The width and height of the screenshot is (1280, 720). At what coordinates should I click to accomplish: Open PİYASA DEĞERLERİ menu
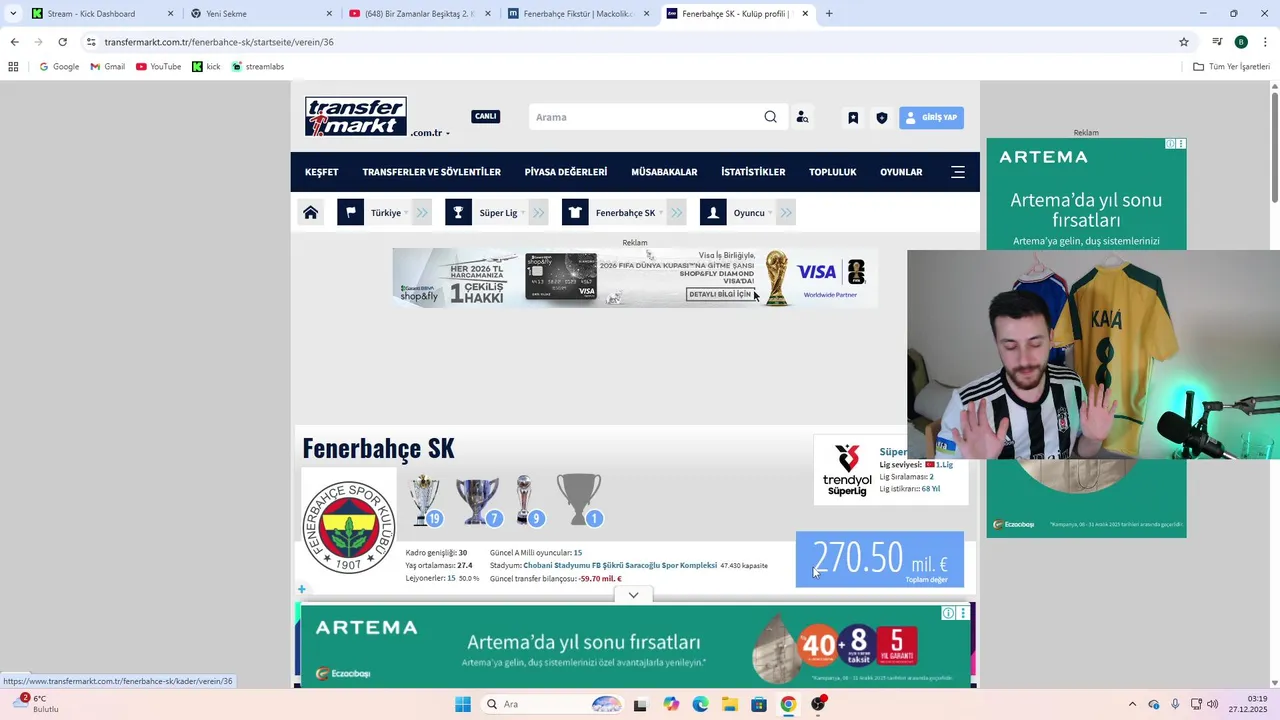(565, 172)
